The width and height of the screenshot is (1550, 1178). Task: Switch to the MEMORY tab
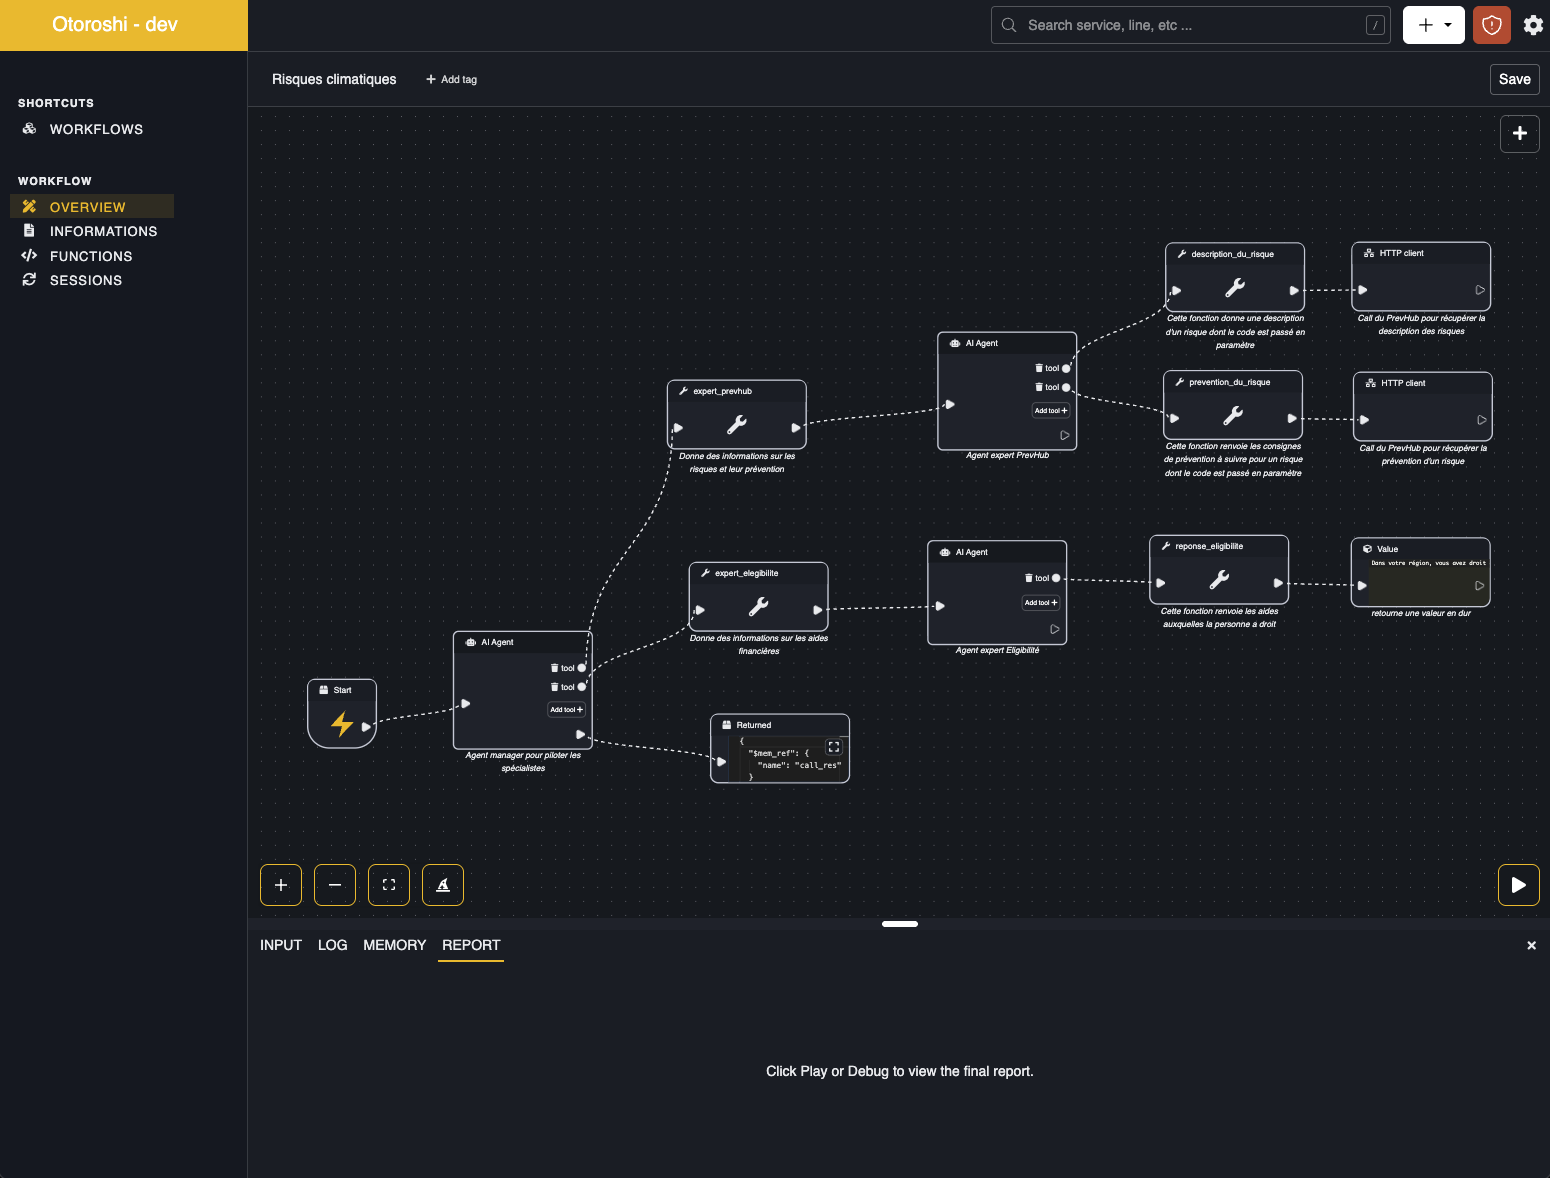(x=395, y=945)
